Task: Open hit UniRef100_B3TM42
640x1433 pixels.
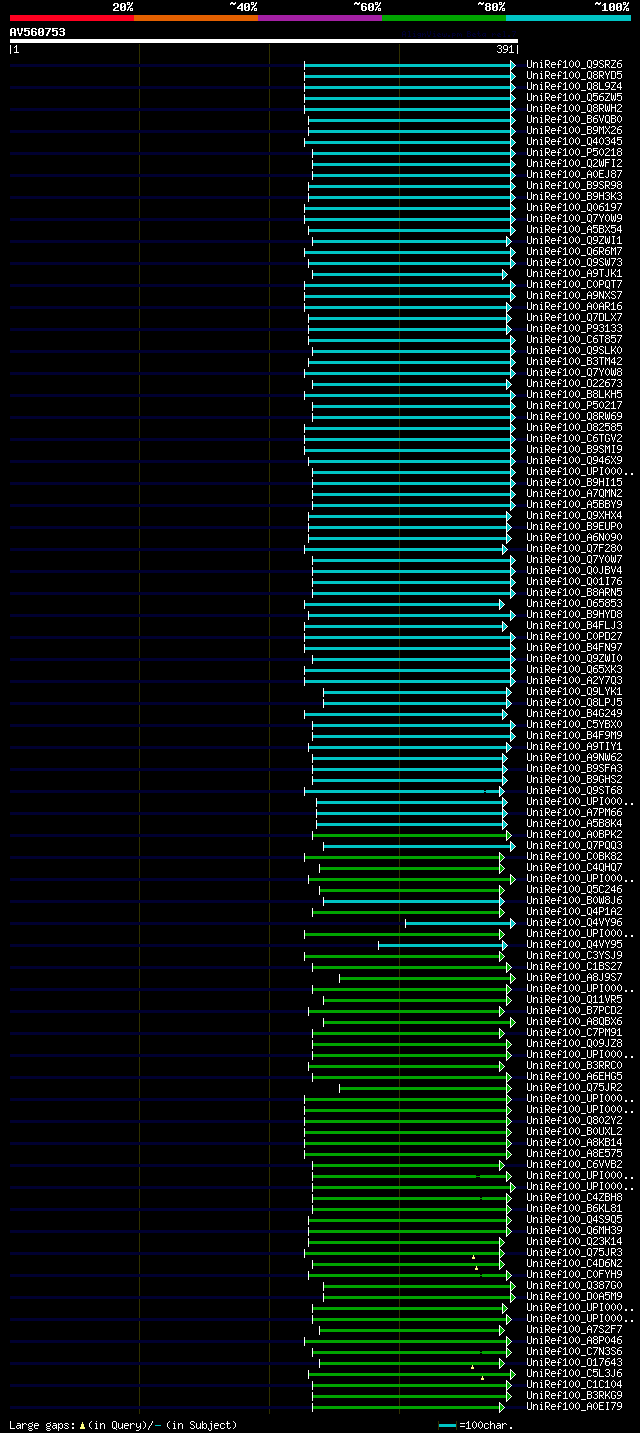Action: click(575, 361)
